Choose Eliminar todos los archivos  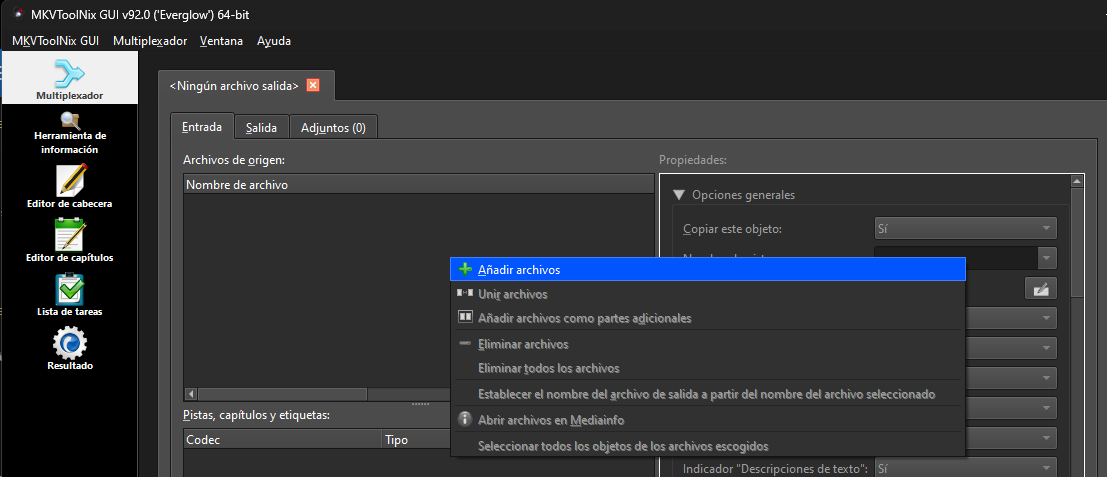707,368
